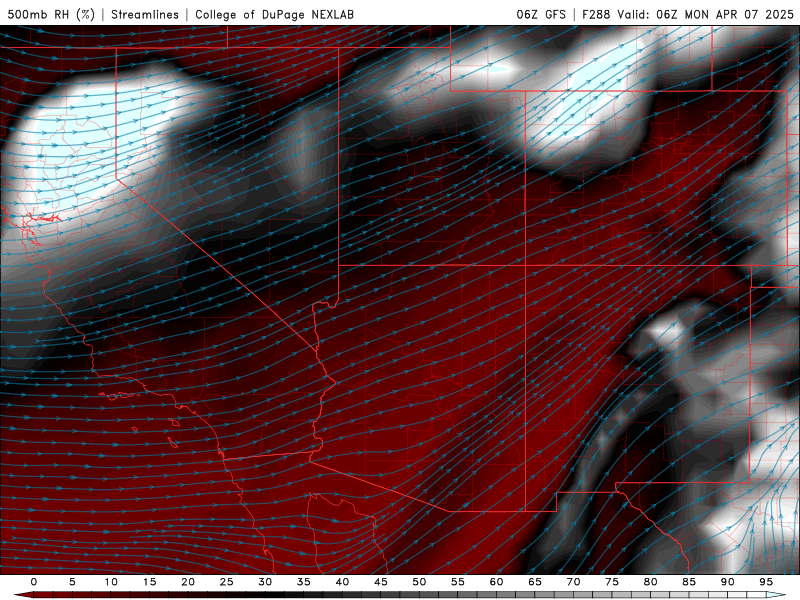800x600 pixels.
Task: Select the 60 label on the colorbar
Action: pos(496,582)
